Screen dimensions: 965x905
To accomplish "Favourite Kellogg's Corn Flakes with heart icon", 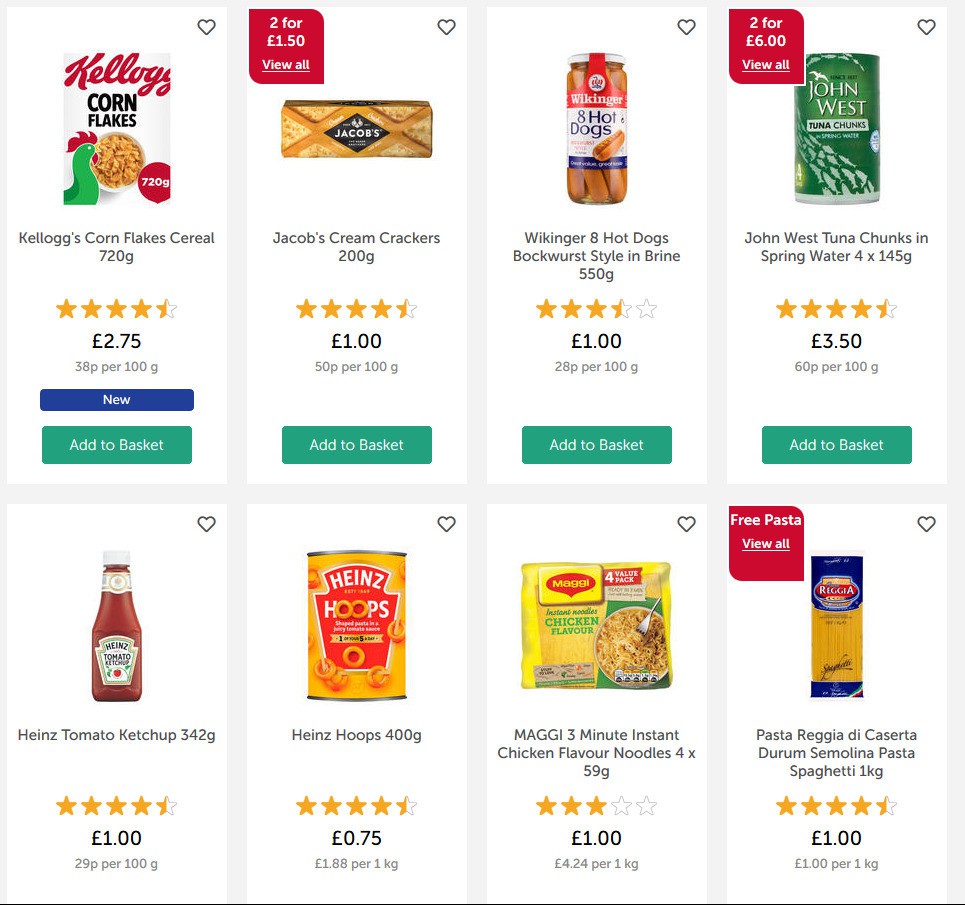I will point(206,27).
